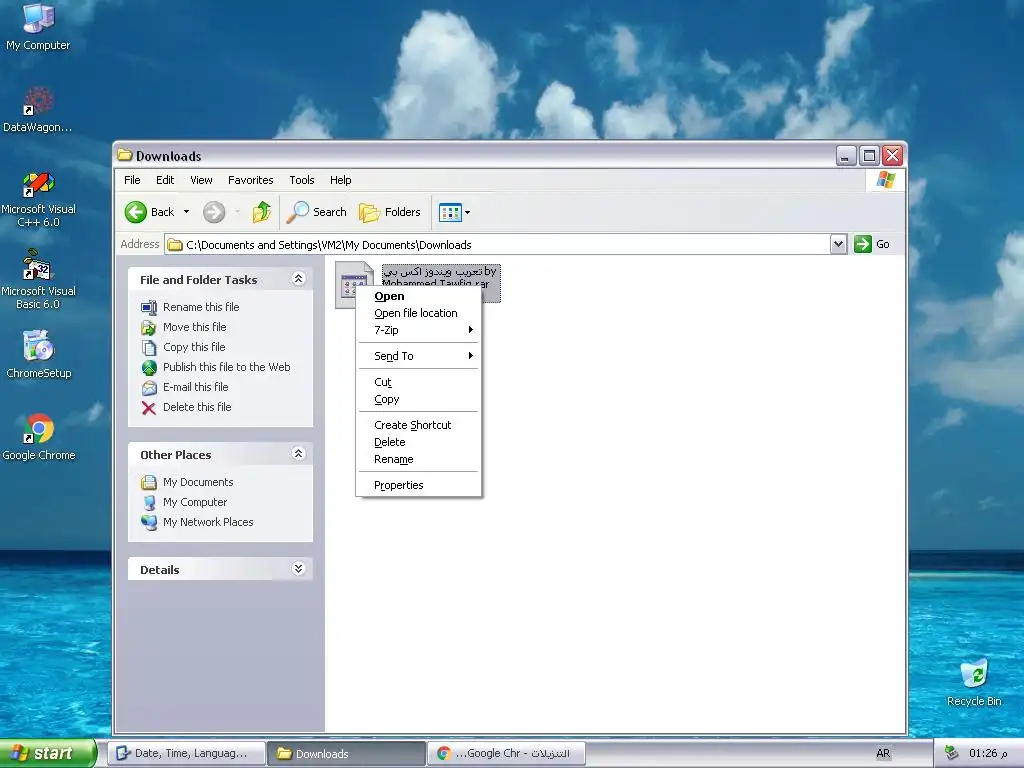Screen dimensions: 1024x768
Task: Click the system tray network icon
Action: (952, 753)
